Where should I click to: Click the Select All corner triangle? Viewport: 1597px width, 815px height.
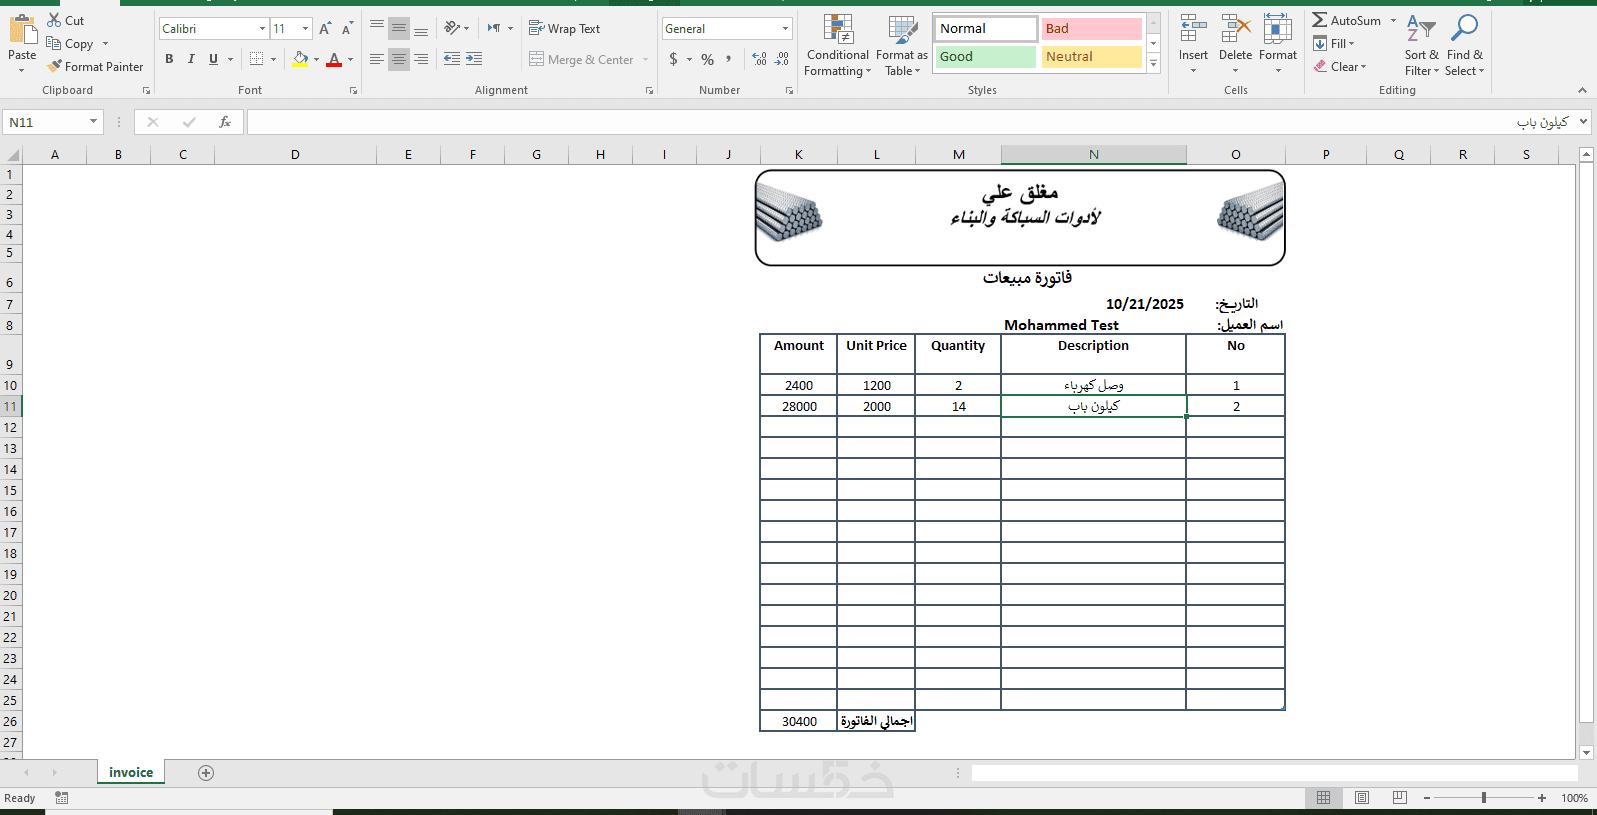point(12,155)
